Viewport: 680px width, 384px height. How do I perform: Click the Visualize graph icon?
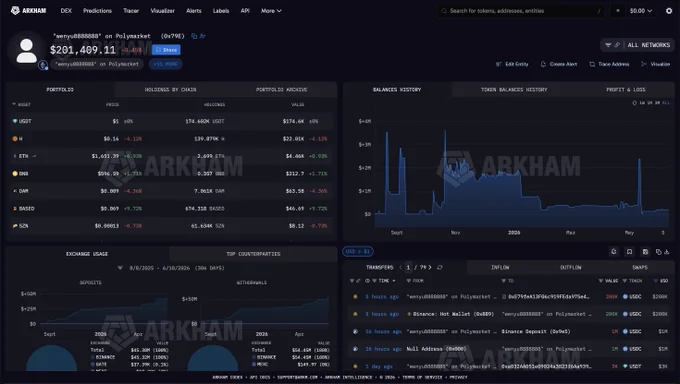point(644,64)
